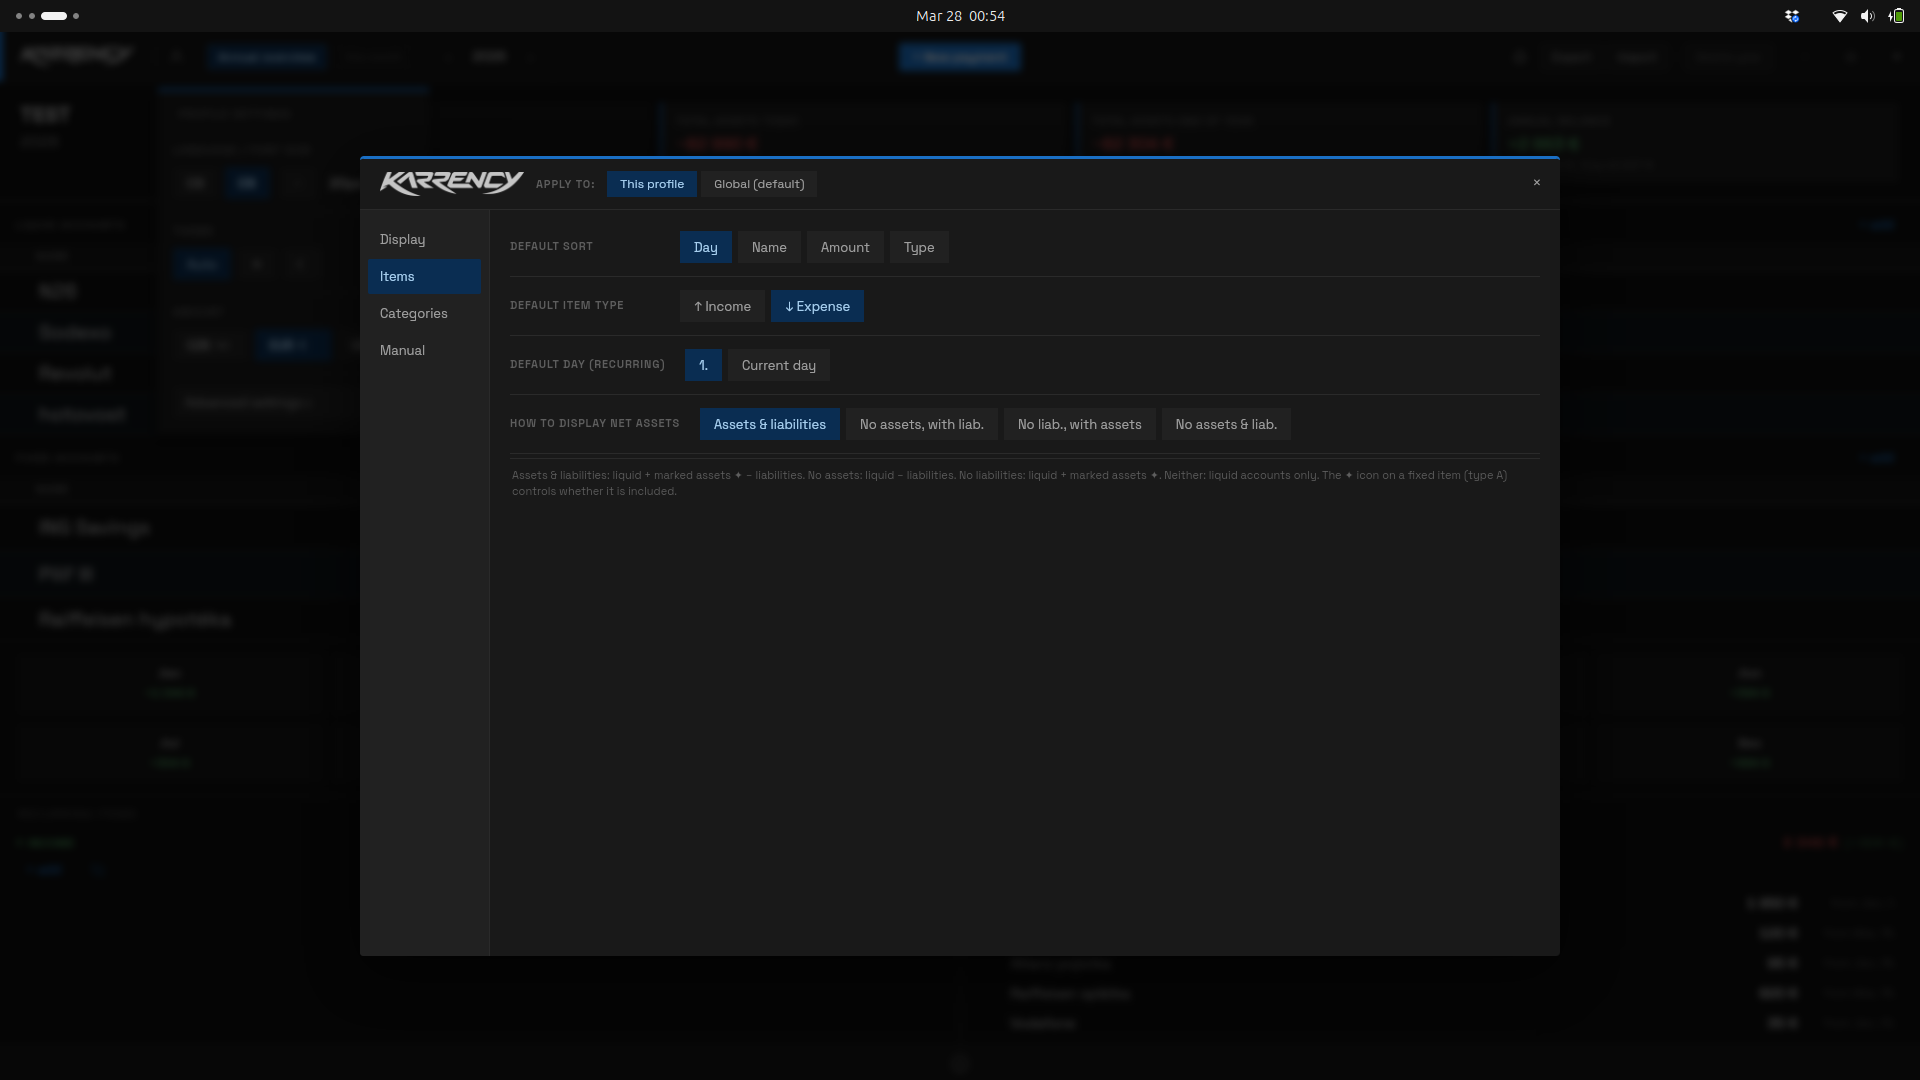Click the battery status icon

[x=1896, y=16]
